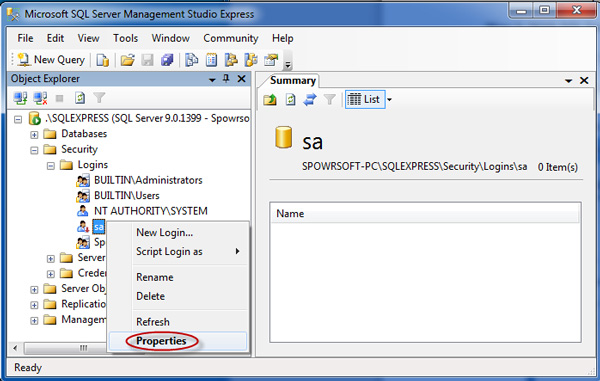Image resolution: width=600 pixels, height=381 pixels.
Task: Select the sa login item
Action: [x=98, y=227]
